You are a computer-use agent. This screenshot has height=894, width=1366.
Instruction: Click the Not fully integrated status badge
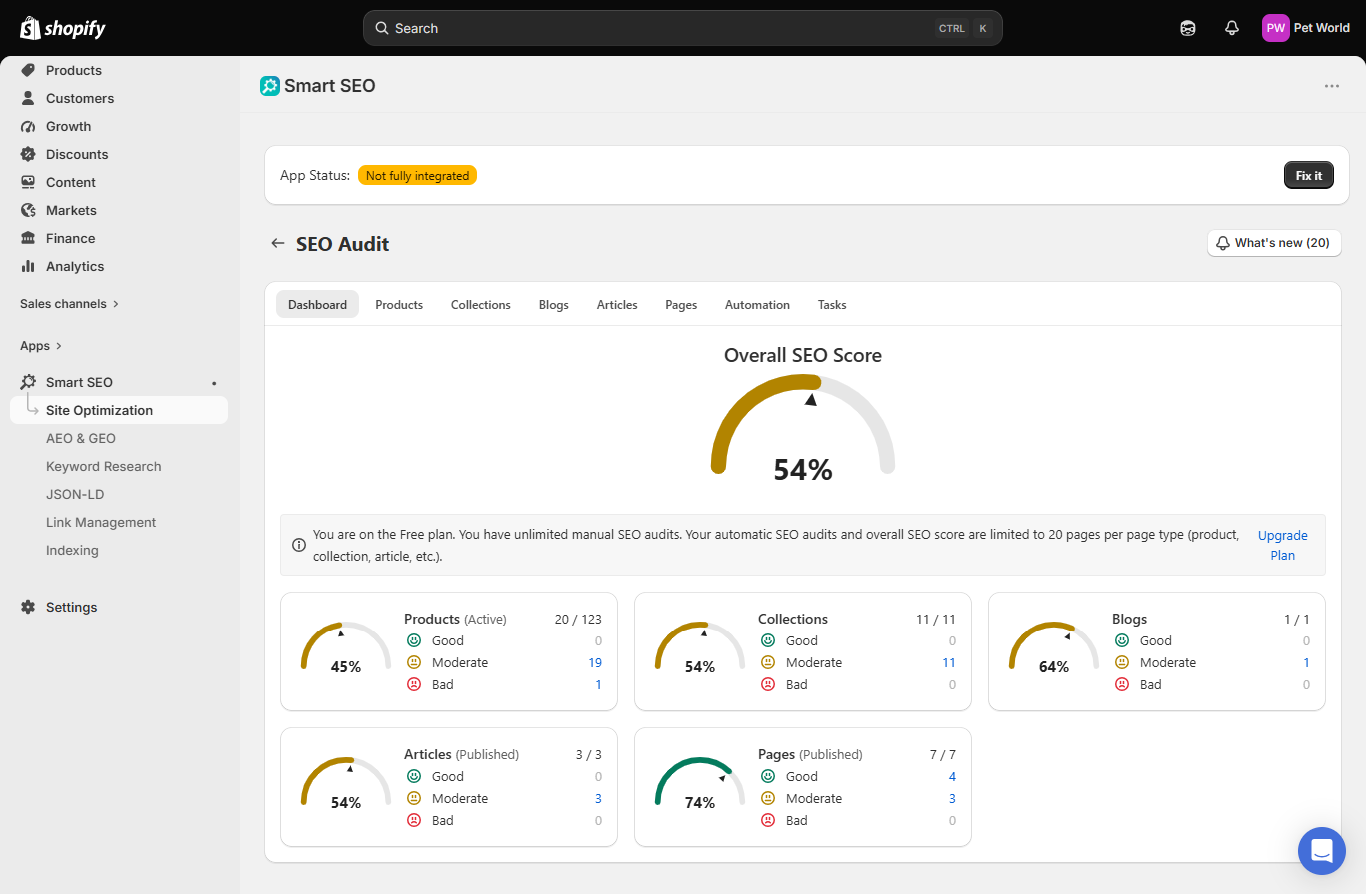pos(417,175)
